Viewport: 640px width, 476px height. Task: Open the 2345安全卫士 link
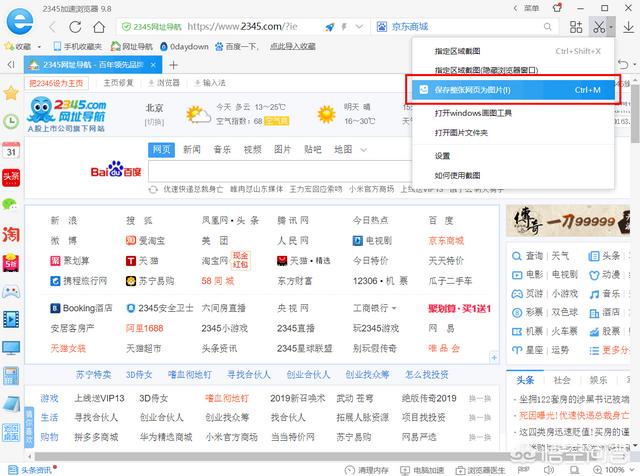point(160,308)
